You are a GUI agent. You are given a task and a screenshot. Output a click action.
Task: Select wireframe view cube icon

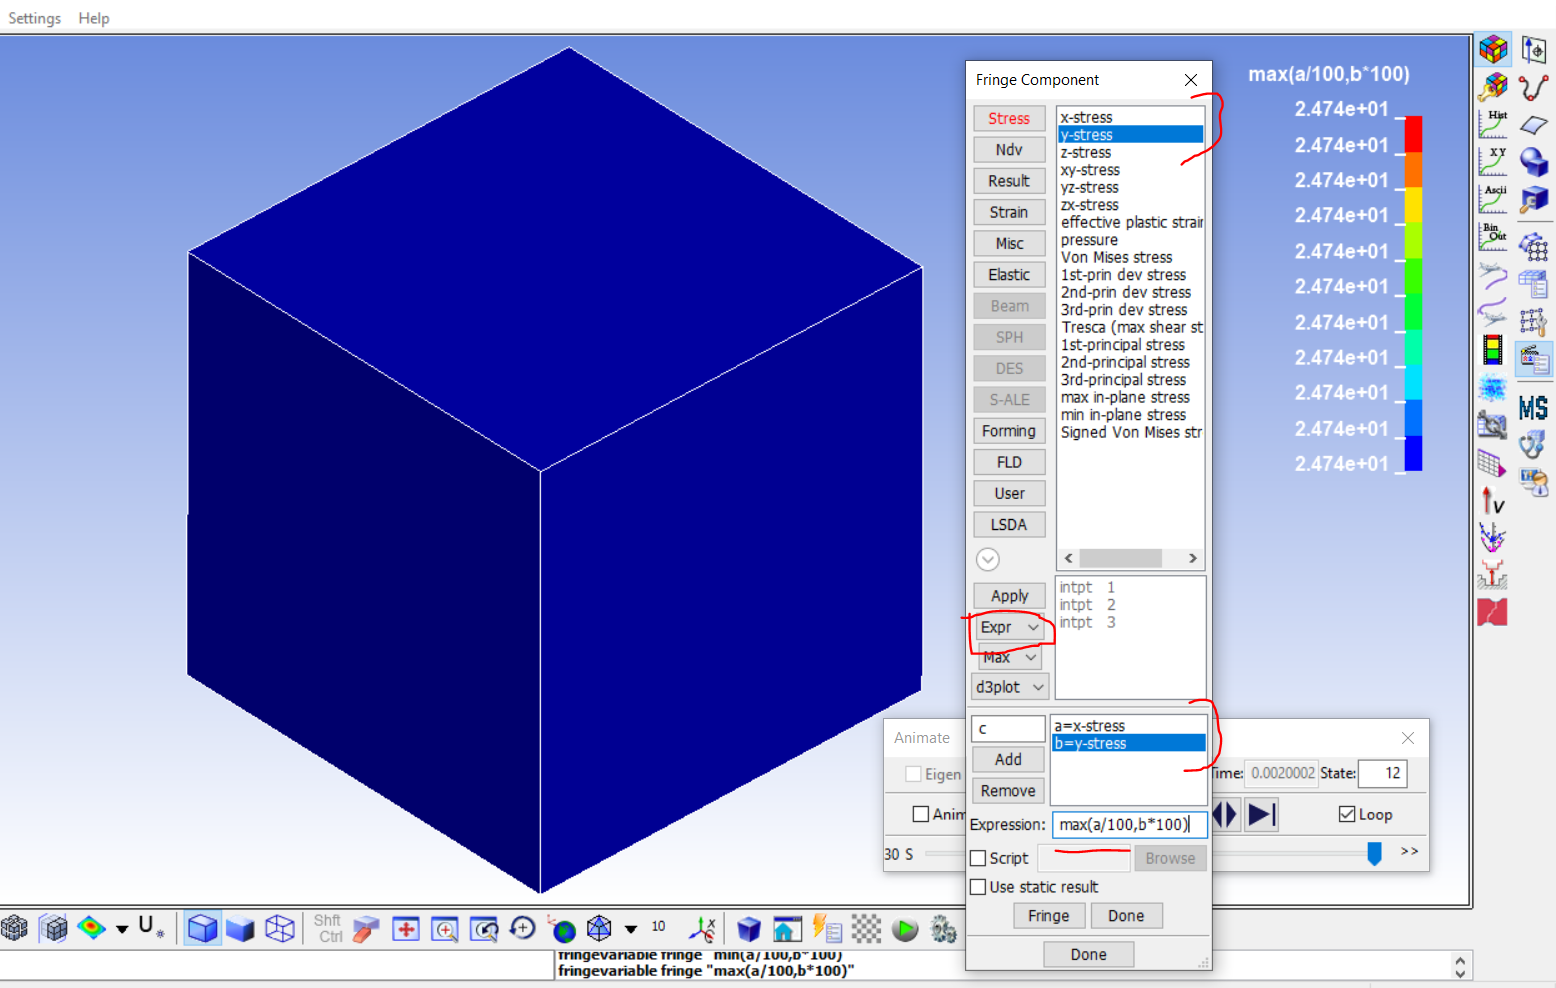coord(280,929)
